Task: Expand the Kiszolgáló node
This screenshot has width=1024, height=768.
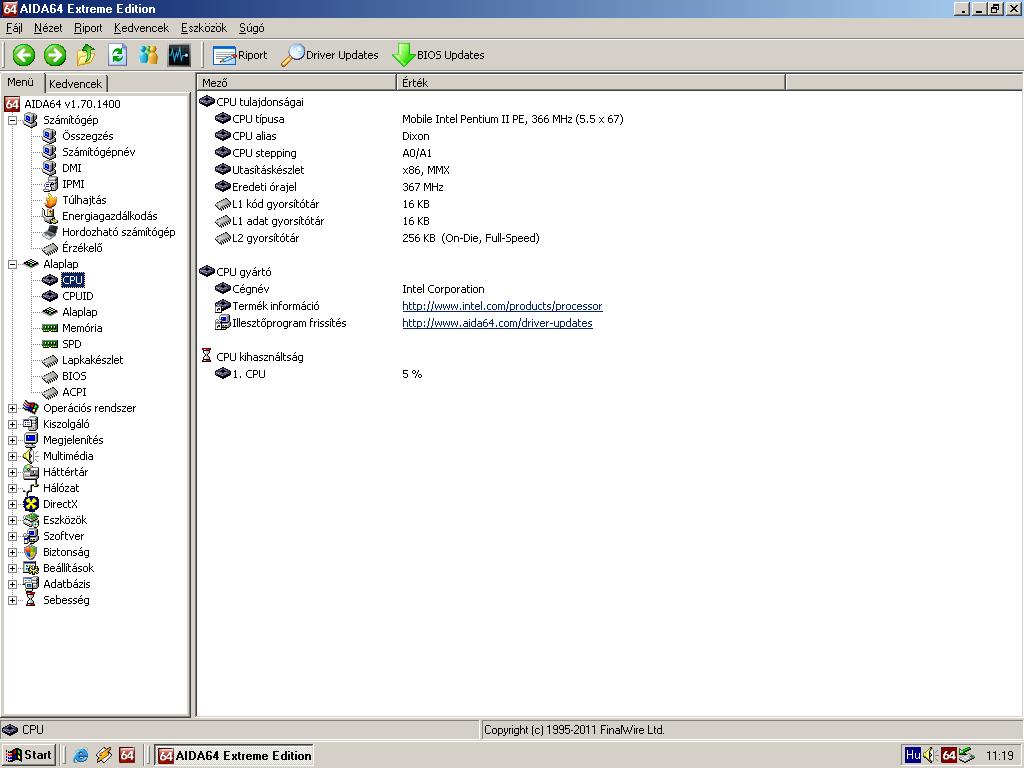Action: [12, 424]
